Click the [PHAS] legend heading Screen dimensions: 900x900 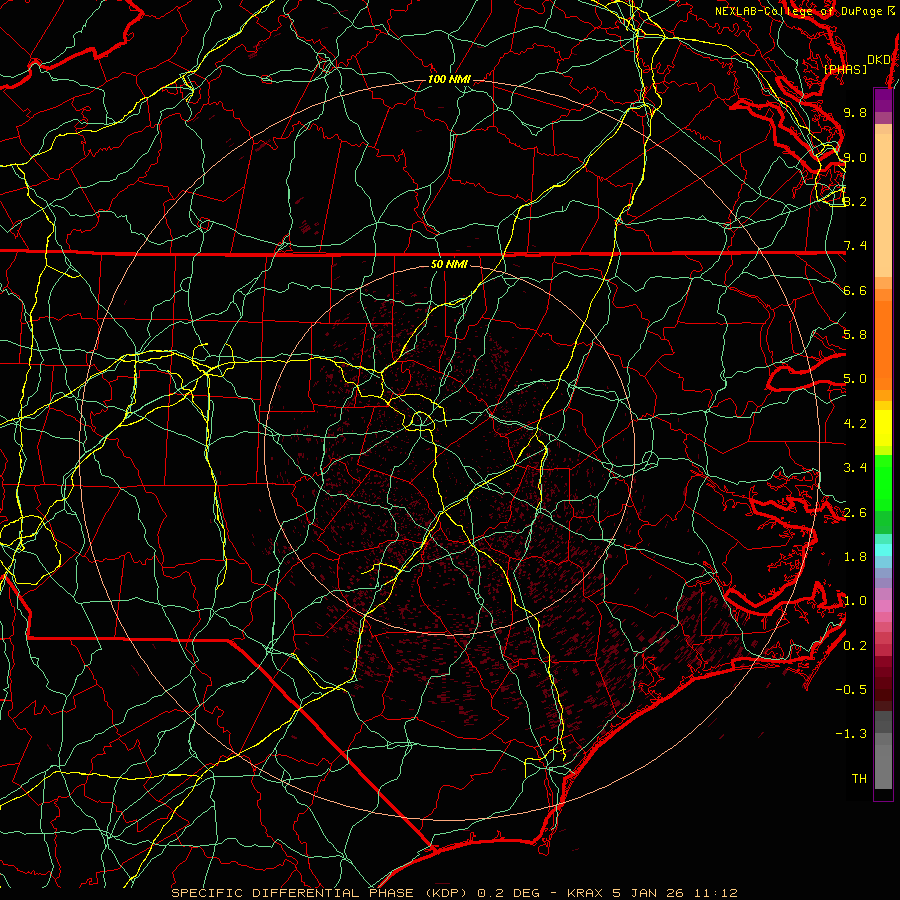(845, 69)
